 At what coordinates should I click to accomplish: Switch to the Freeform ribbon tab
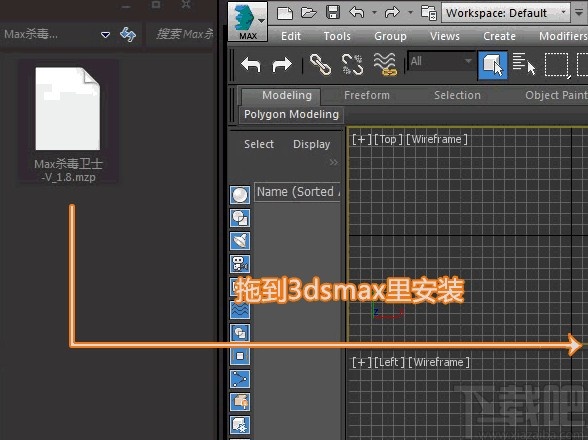click(x=367, y=95)
